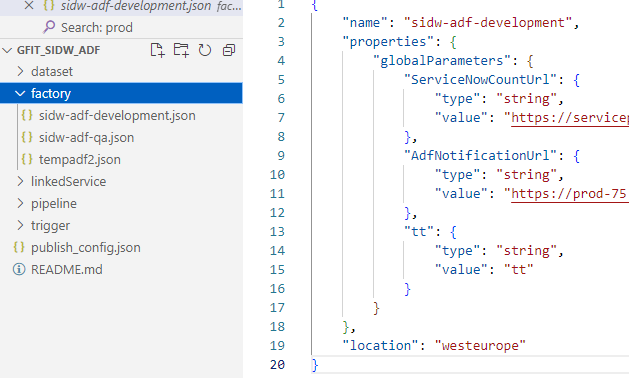Click JSON icon of sidw-adf-qa.json
The width and height of the screenshot is (629, 378).
[27, 137]
